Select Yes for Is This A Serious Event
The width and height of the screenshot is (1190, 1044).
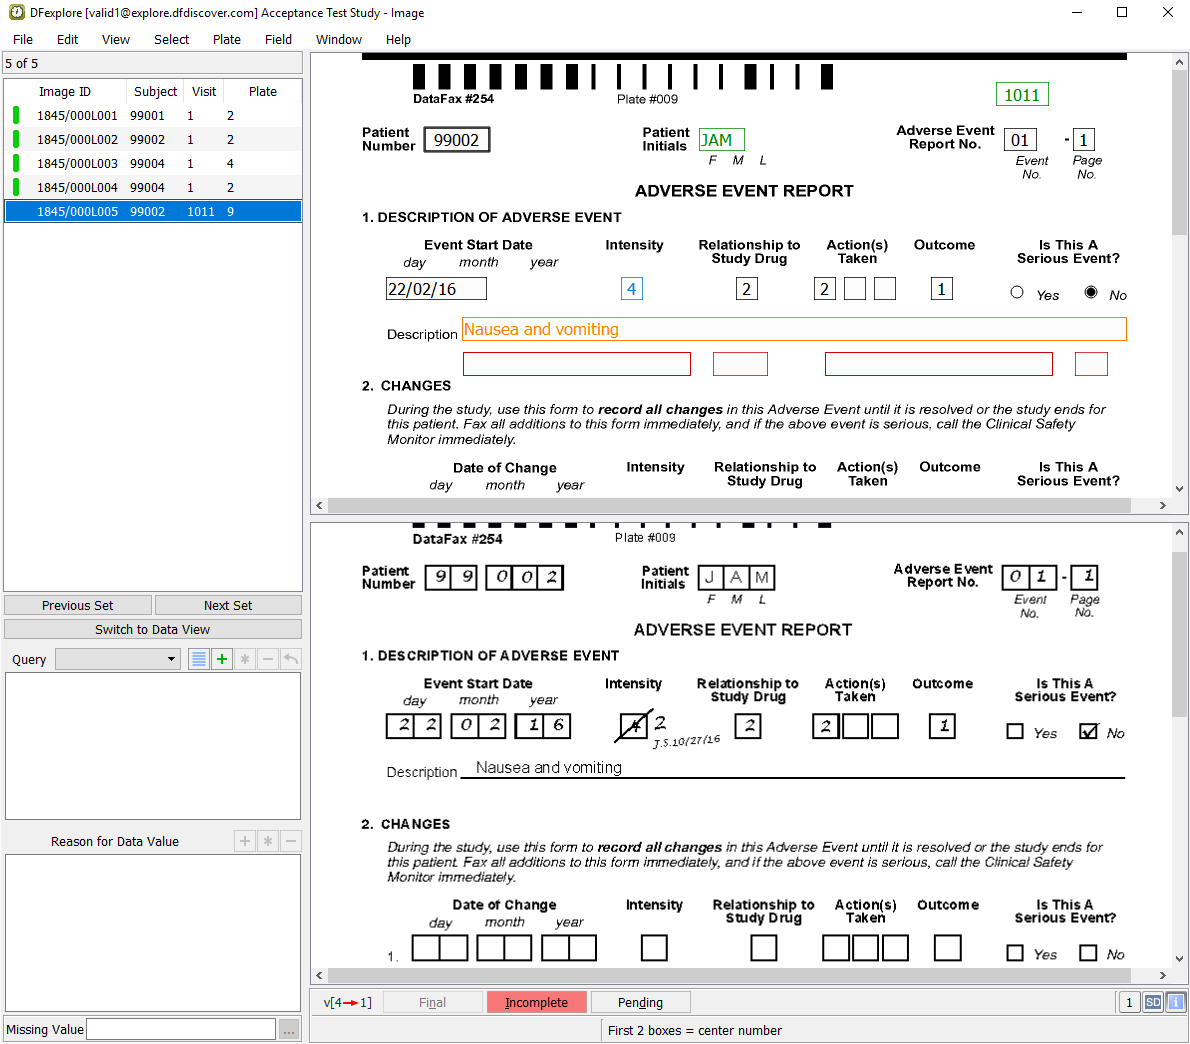click(x=1017, y=293)
